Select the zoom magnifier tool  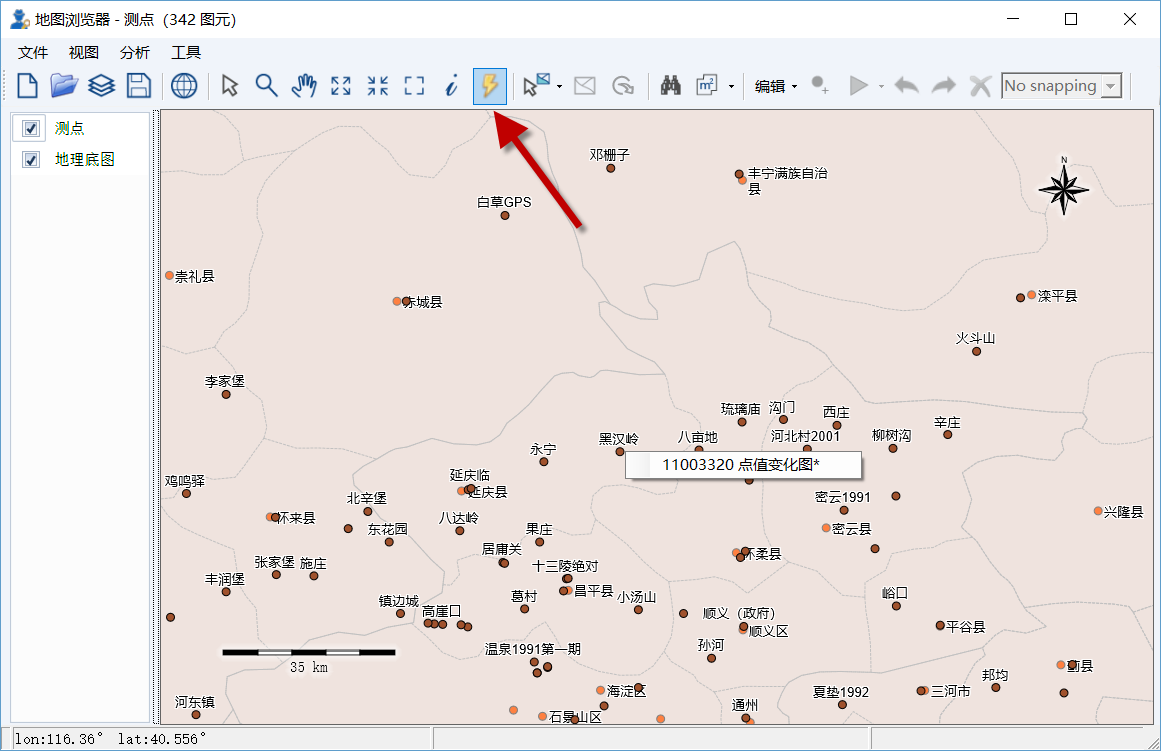pyautogui.click(x=267, y=86)
